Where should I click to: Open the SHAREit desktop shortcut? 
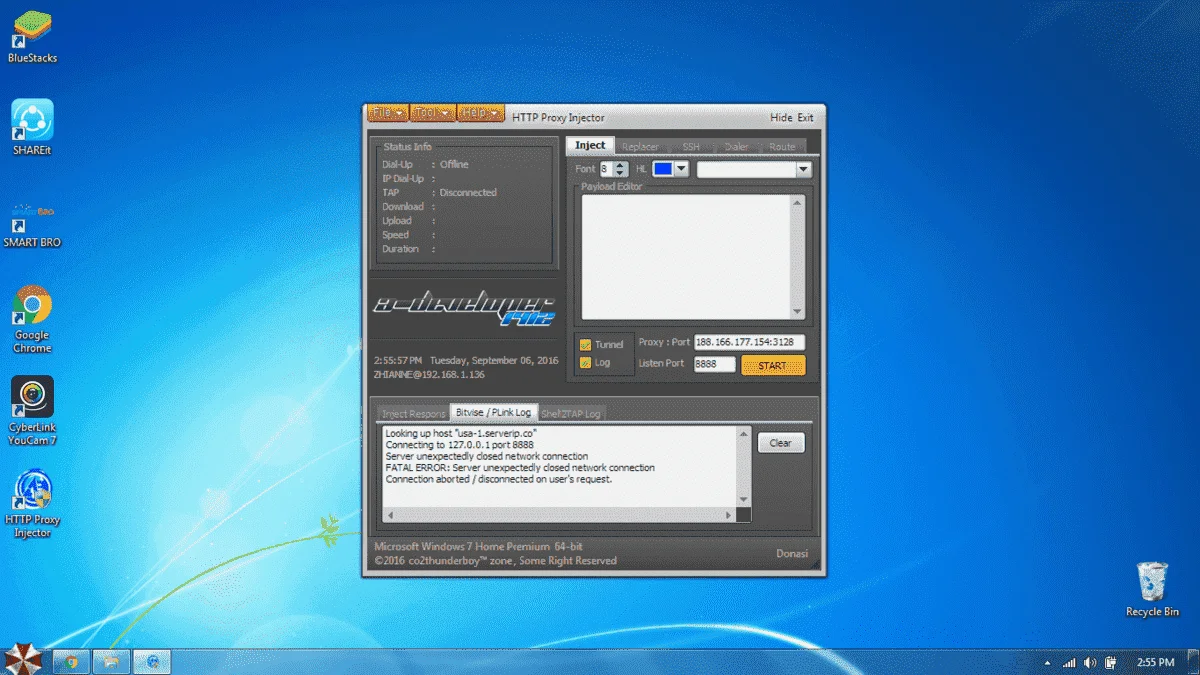coord(32,127)
